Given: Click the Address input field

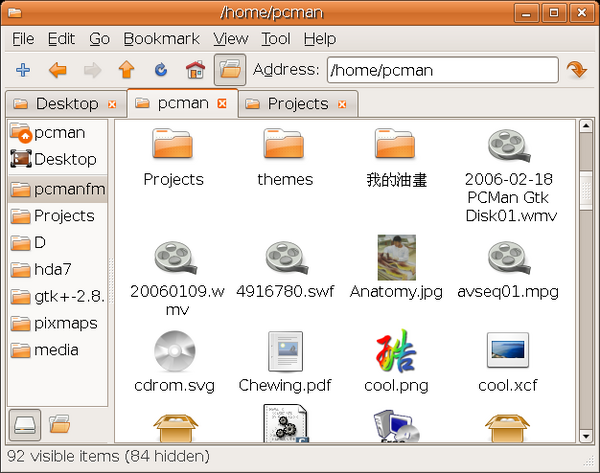Looking at the screenshot, I should (x=441, y=70).
